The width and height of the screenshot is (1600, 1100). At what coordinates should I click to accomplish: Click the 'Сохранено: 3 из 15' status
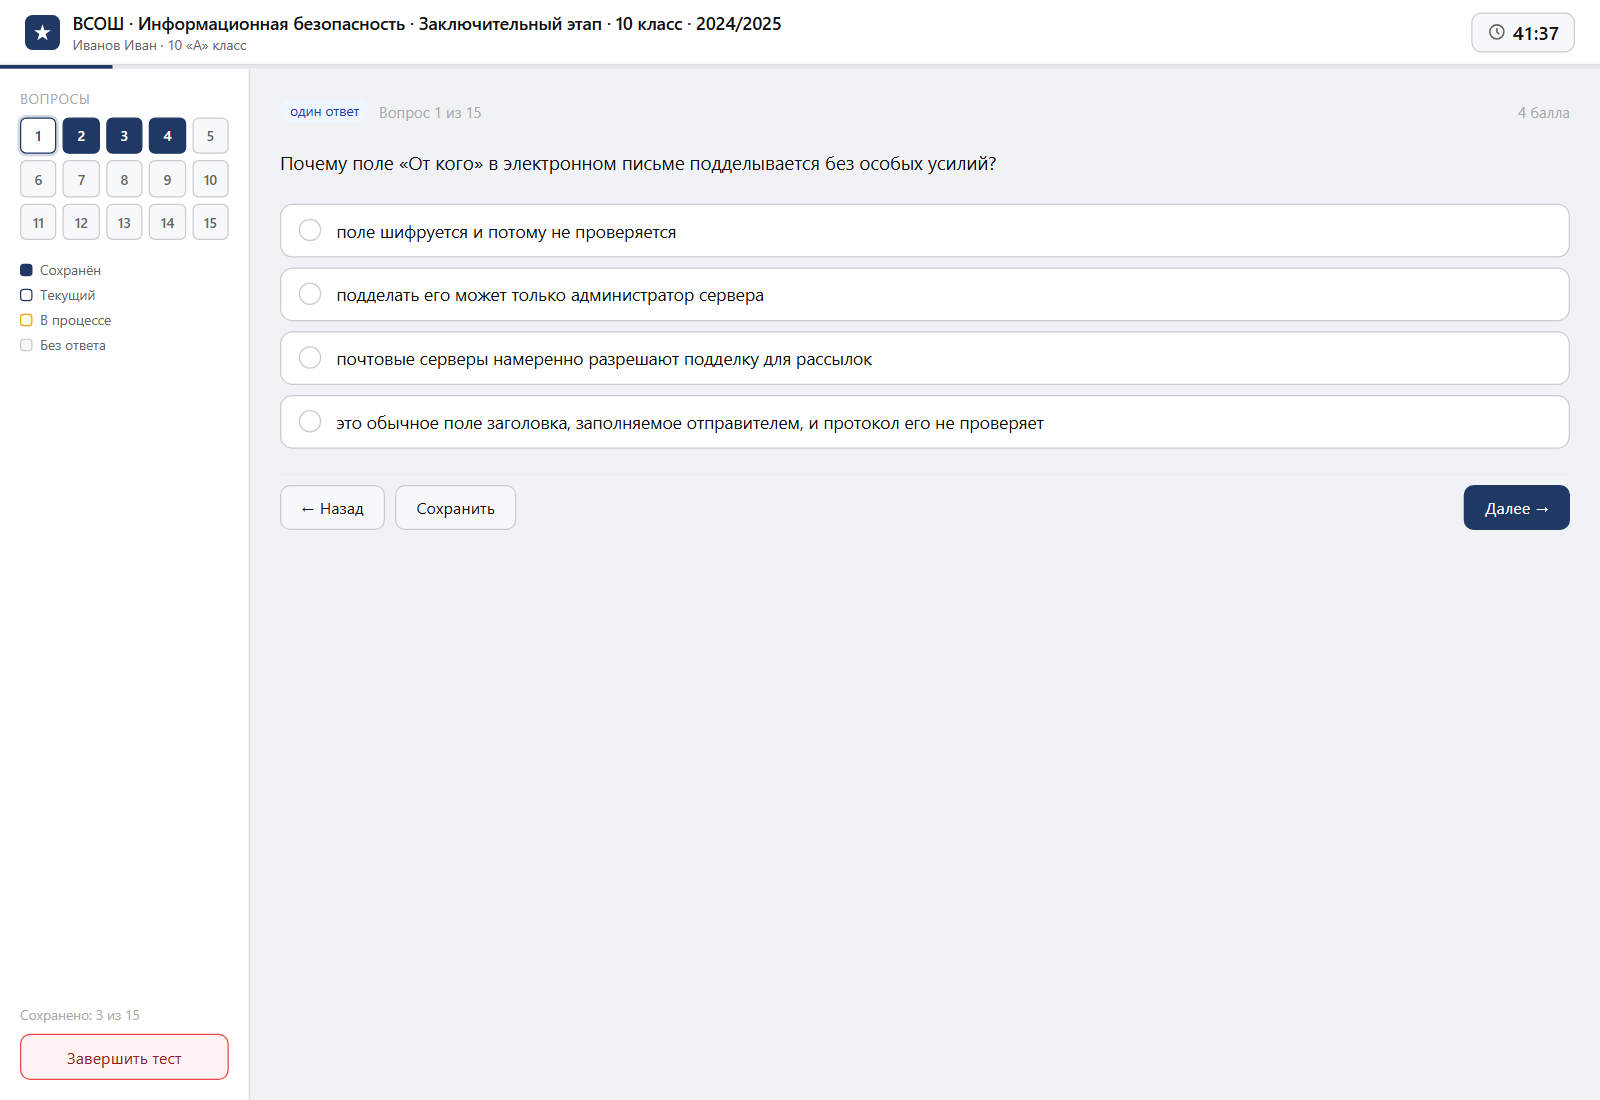click(x=80, y=1015)
